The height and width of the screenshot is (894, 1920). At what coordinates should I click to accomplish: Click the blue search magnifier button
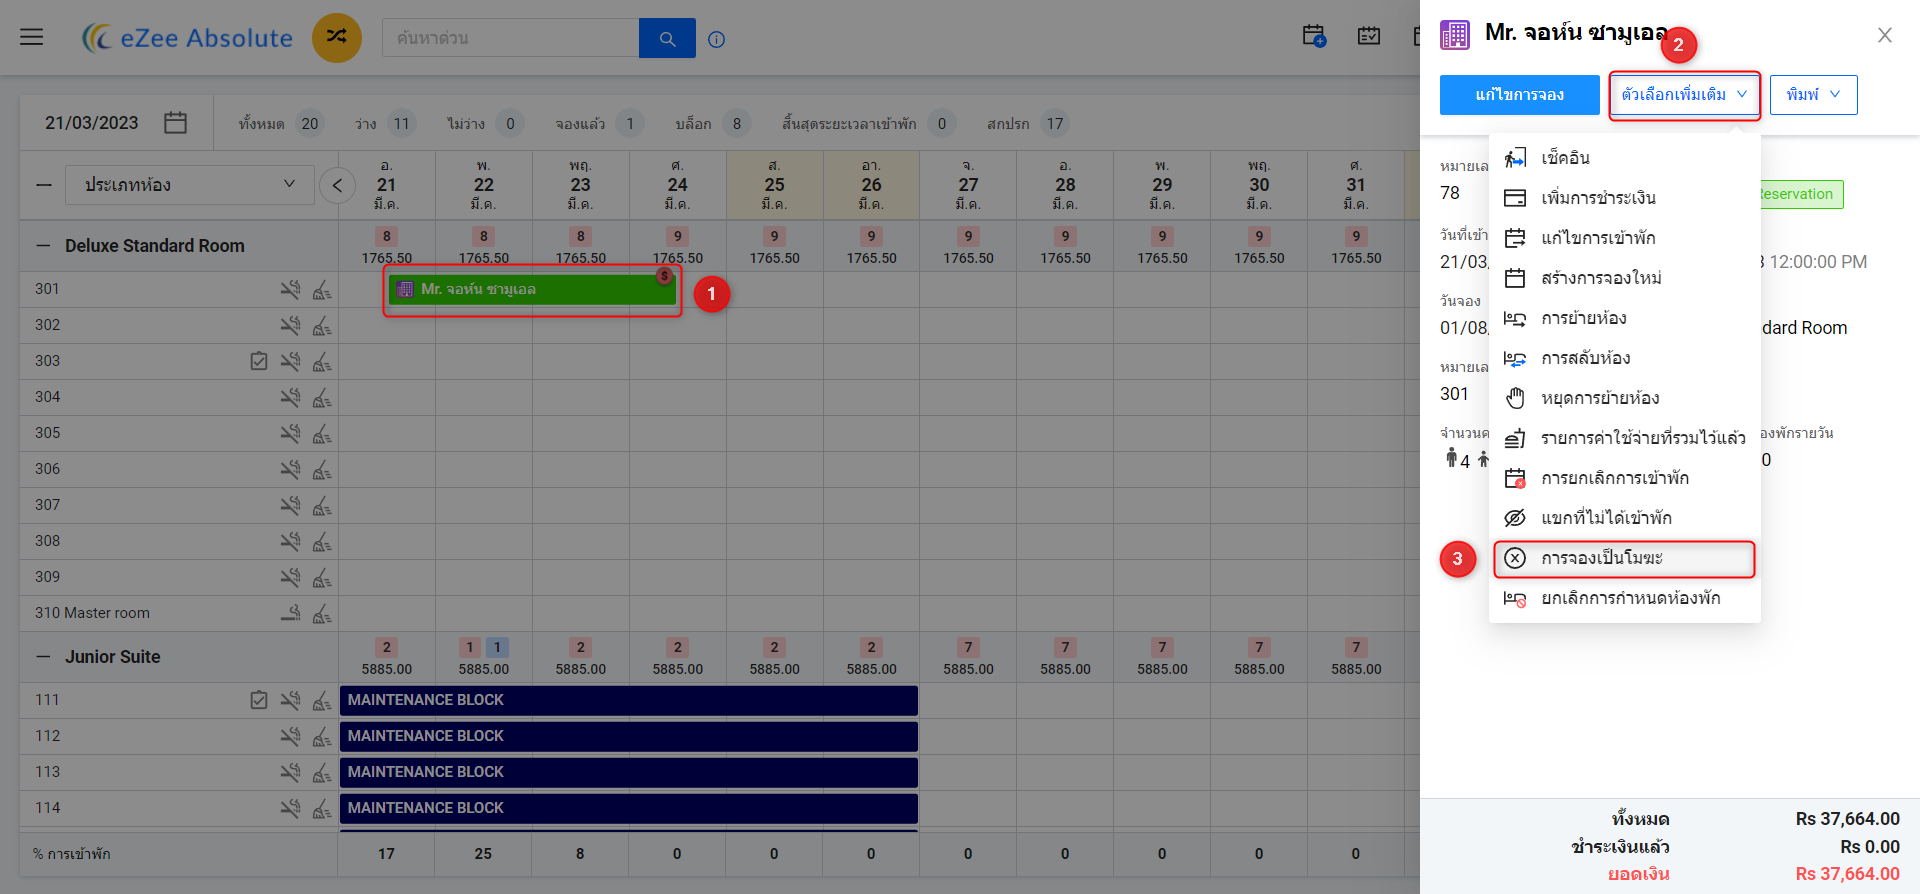click(x=667, y=39)
